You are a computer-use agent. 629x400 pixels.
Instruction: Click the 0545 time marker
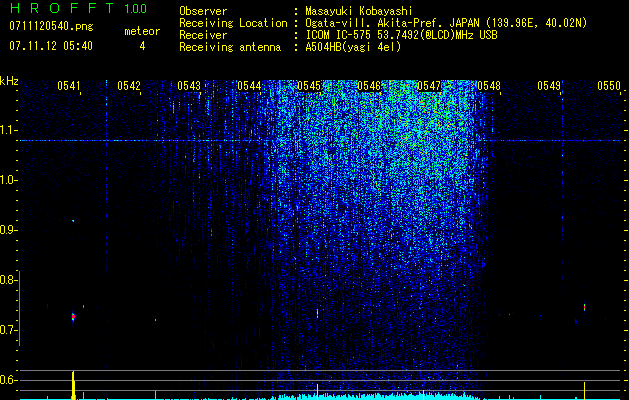309,86
